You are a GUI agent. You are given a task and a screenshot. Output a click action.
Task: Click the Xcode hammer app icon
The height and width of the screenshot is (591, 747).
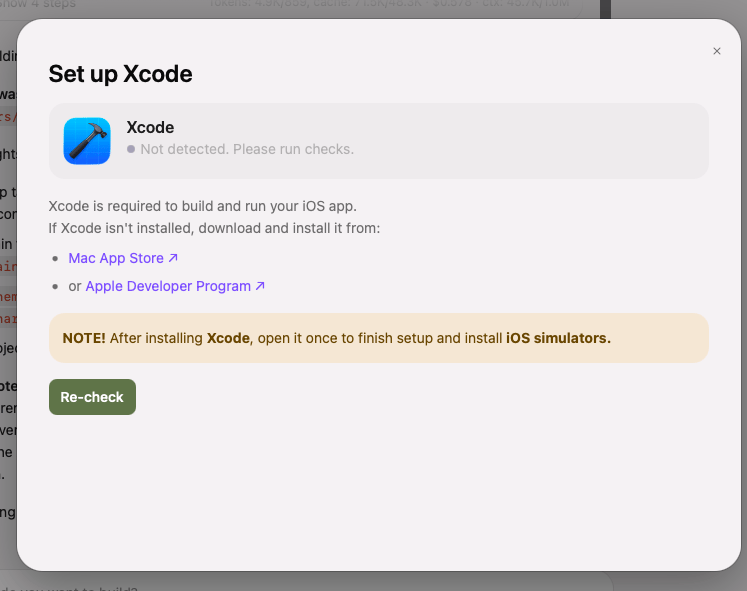tap(87, 141)
